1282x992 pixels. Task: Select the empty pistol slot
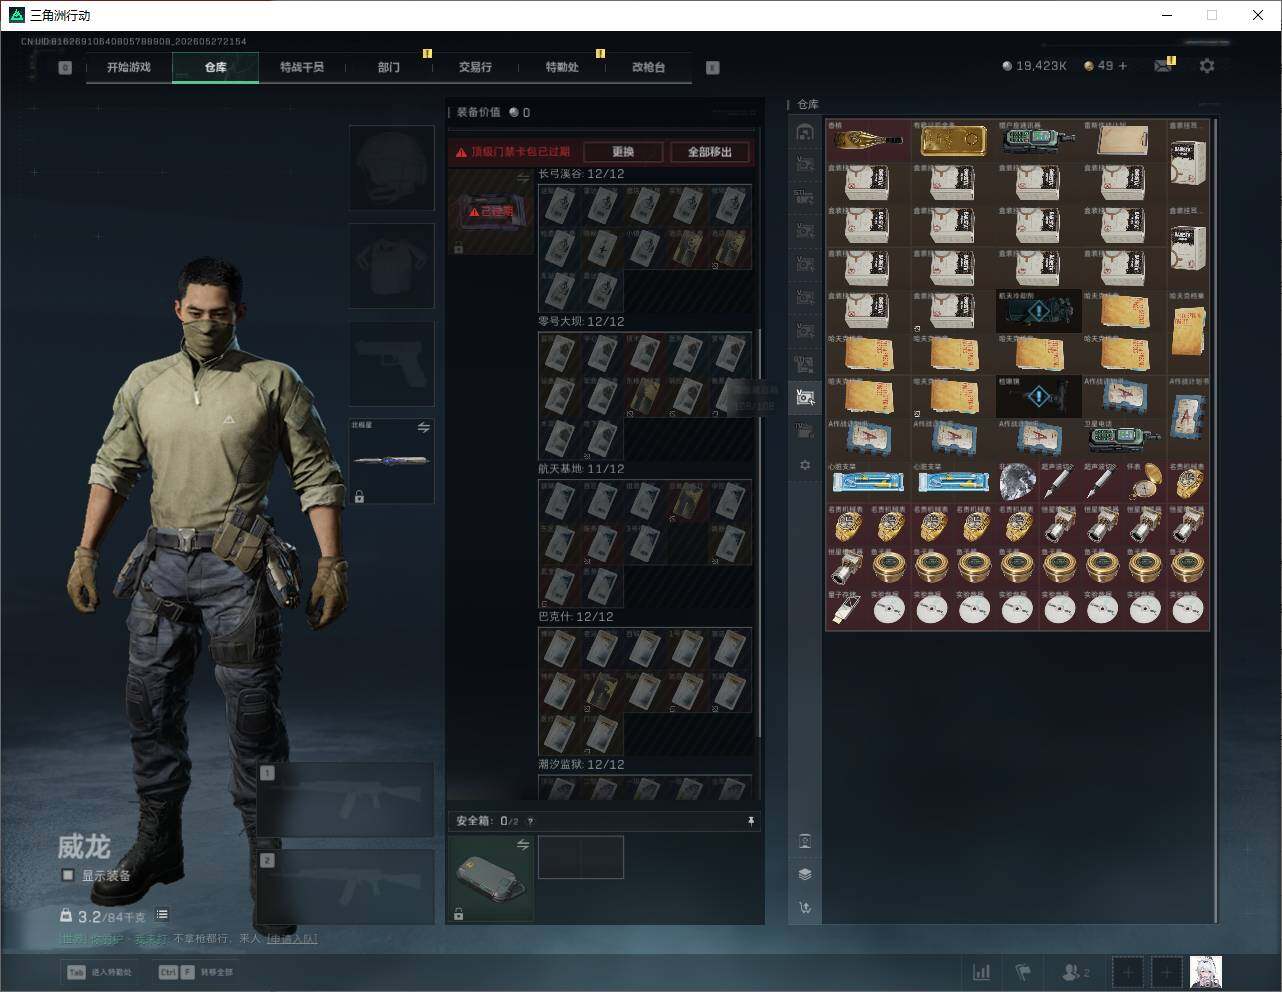click(392, 363)
